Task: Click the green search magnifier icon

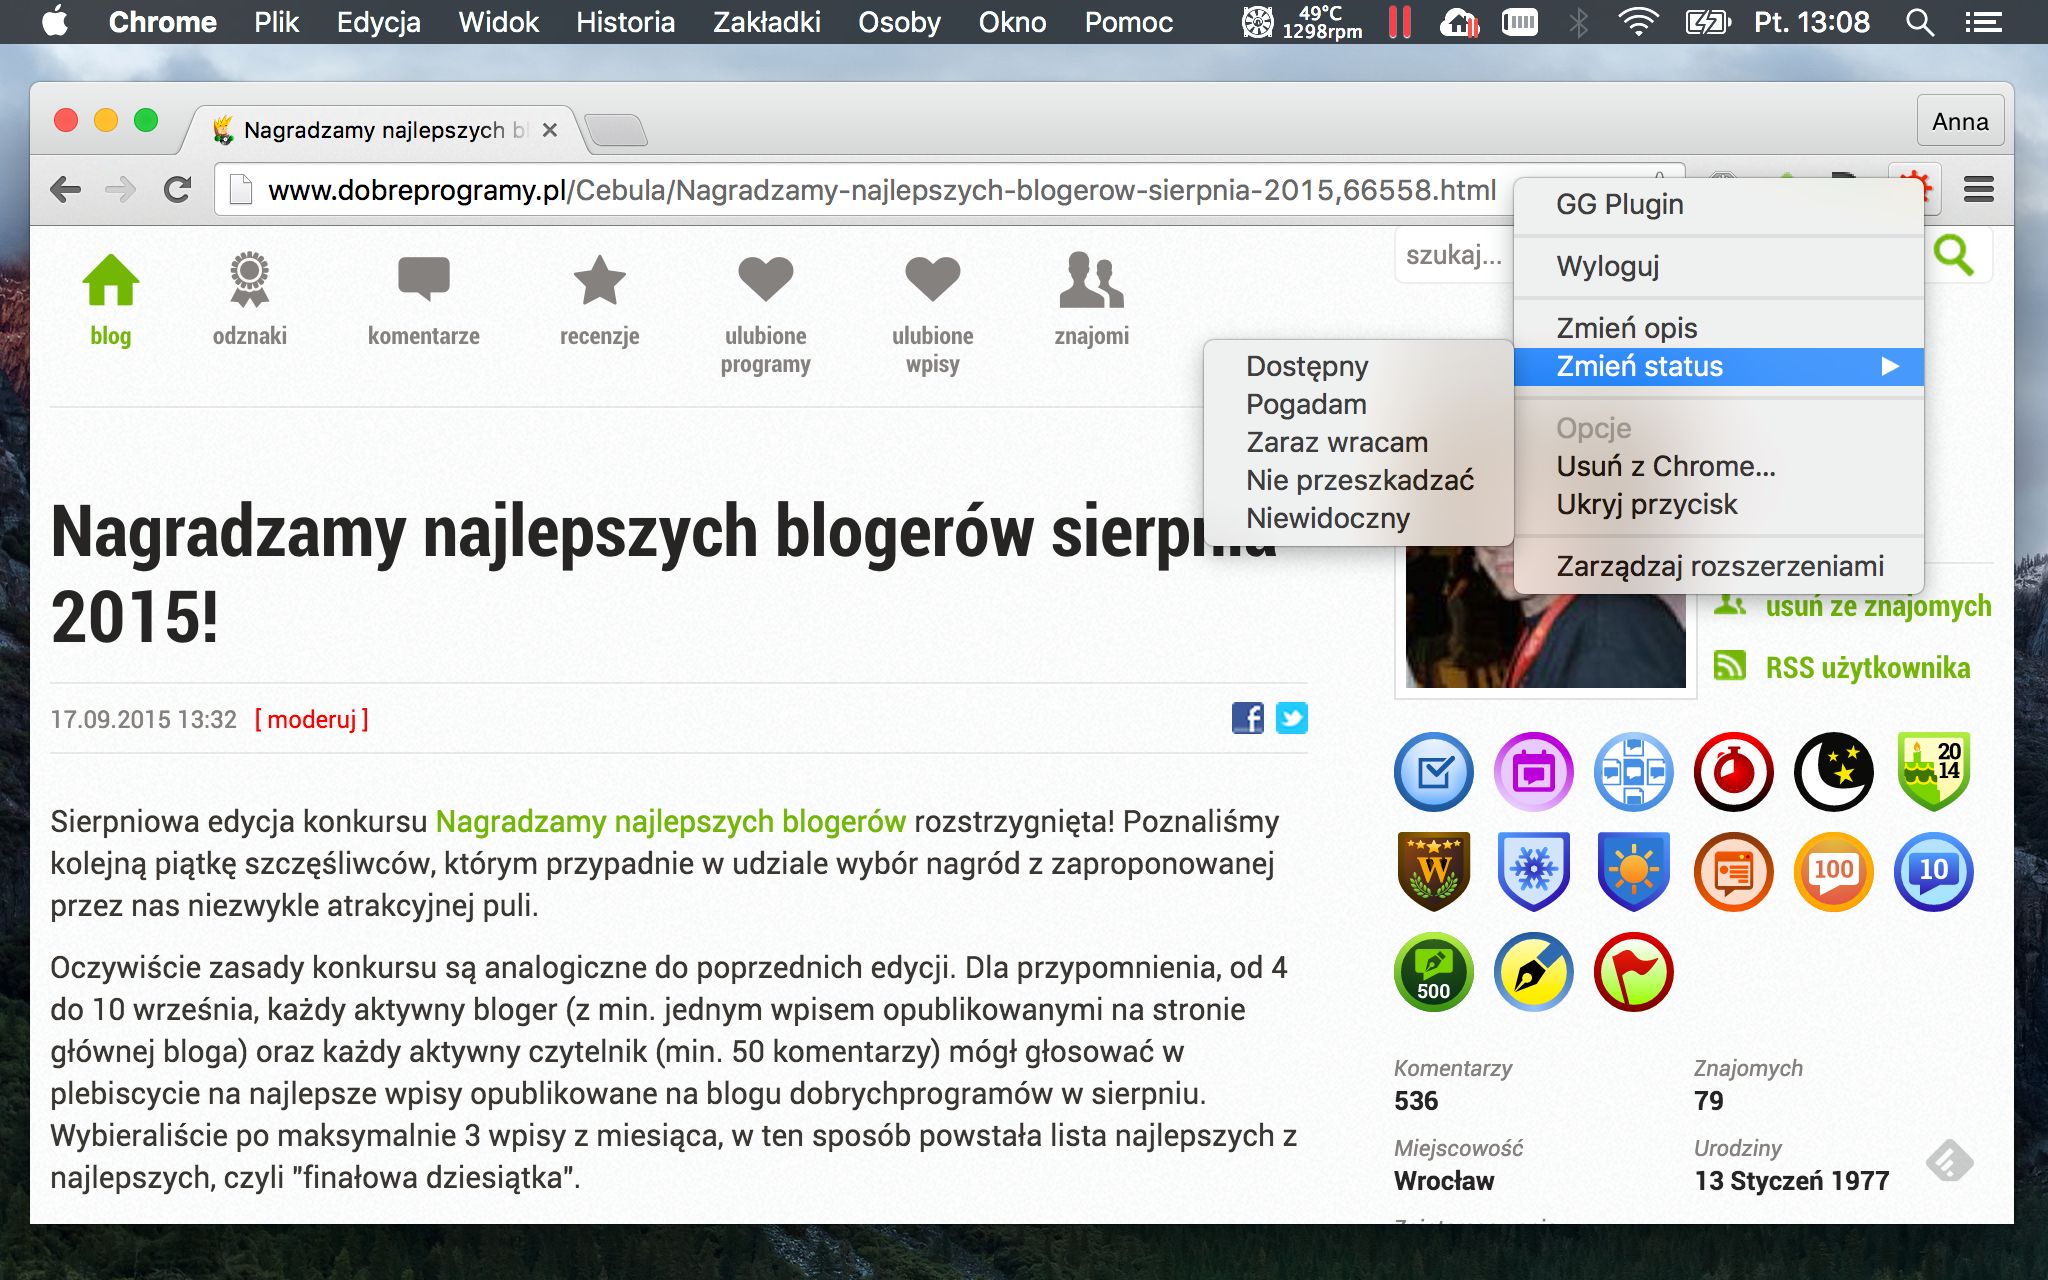Action: click(1953, 256)
